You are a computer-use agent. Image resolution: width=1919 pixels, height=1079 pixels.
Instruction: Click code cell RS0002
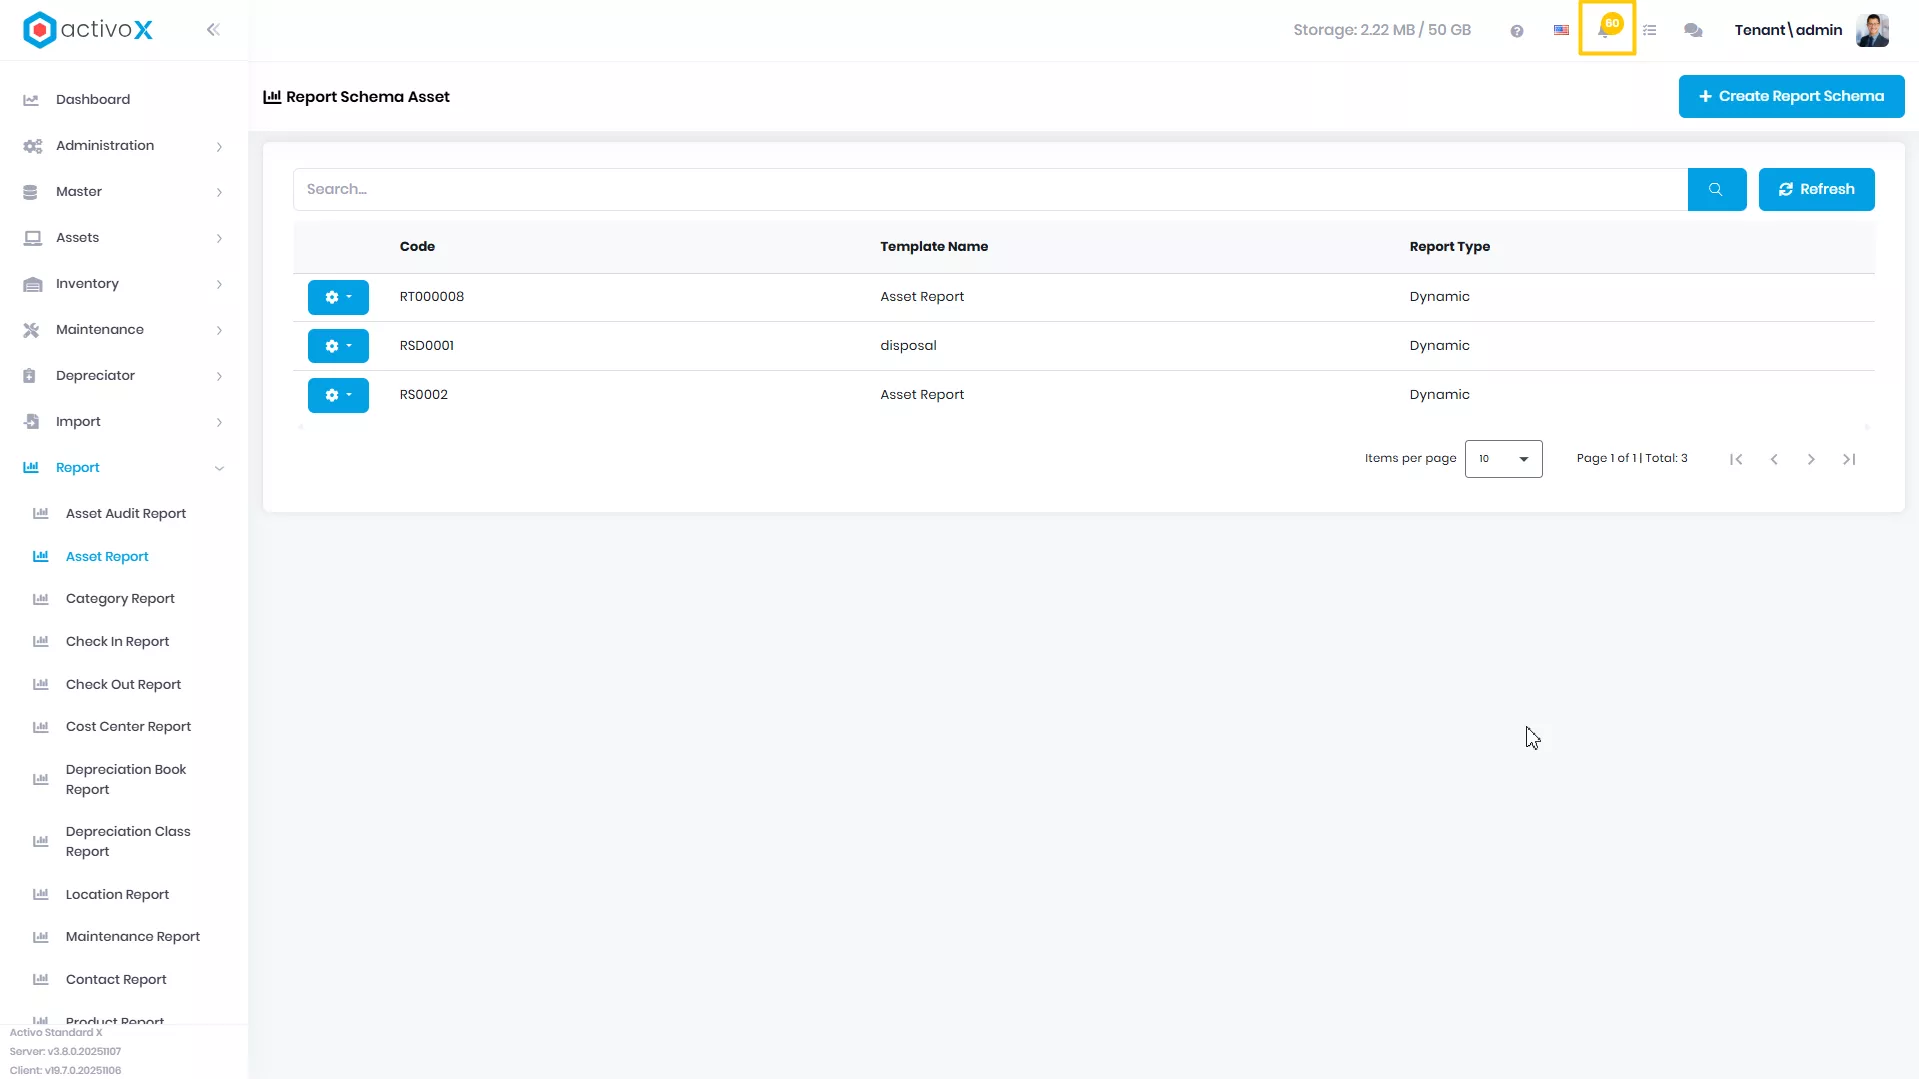tap(424, 395)
